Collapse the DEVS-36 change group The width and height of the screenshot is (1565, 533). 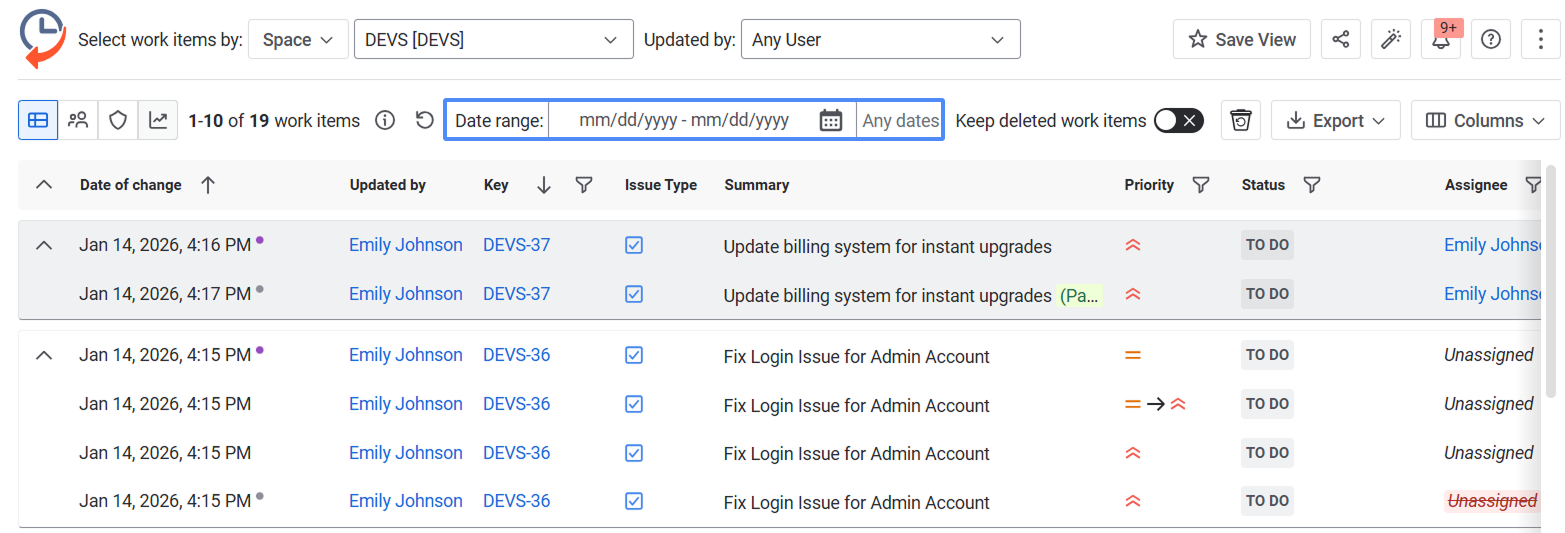(43, 355)
